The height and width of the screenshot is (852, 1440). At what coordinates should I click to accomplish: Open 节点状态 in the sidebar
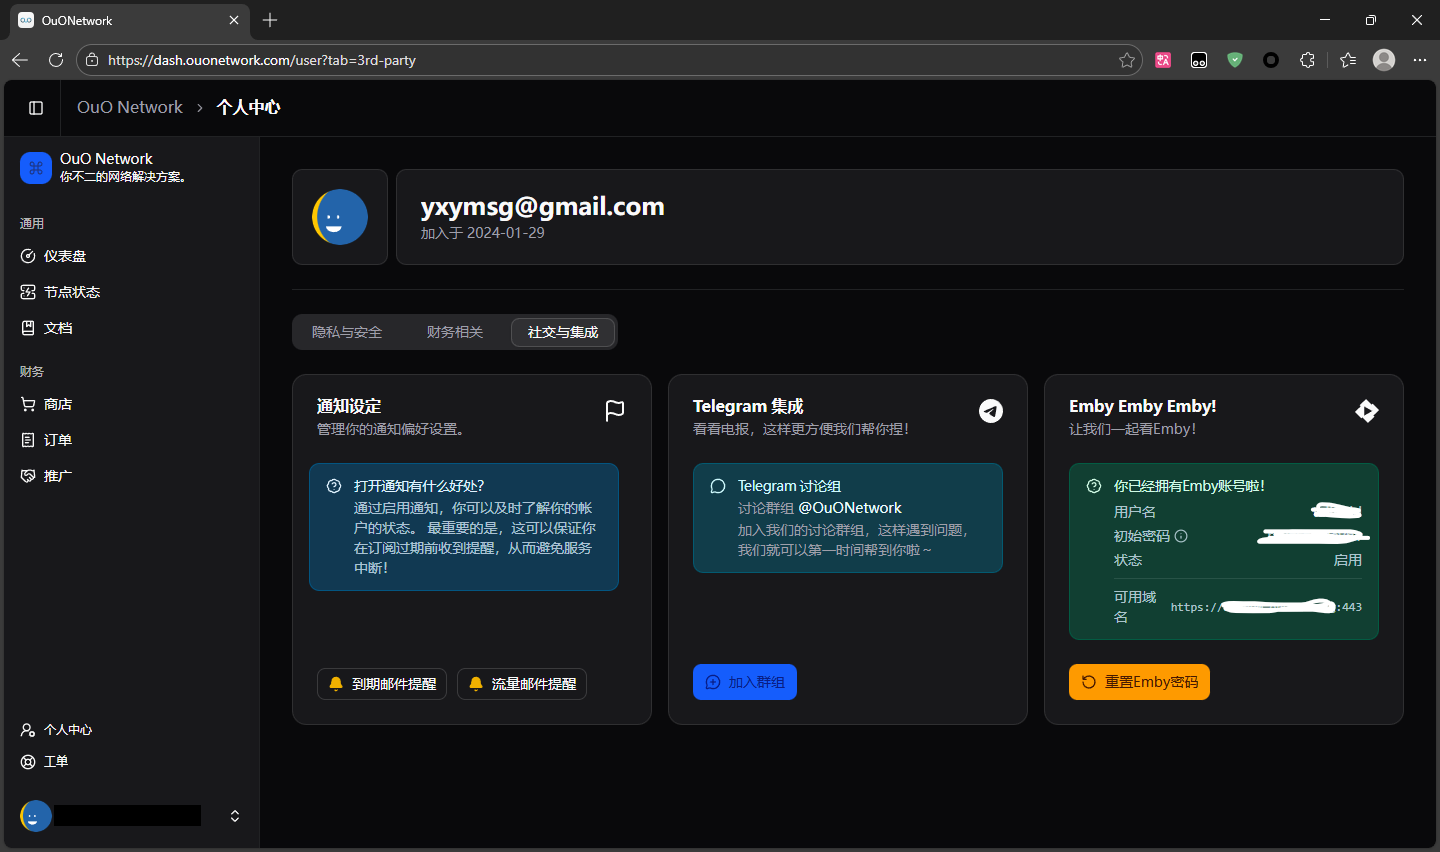71,292
